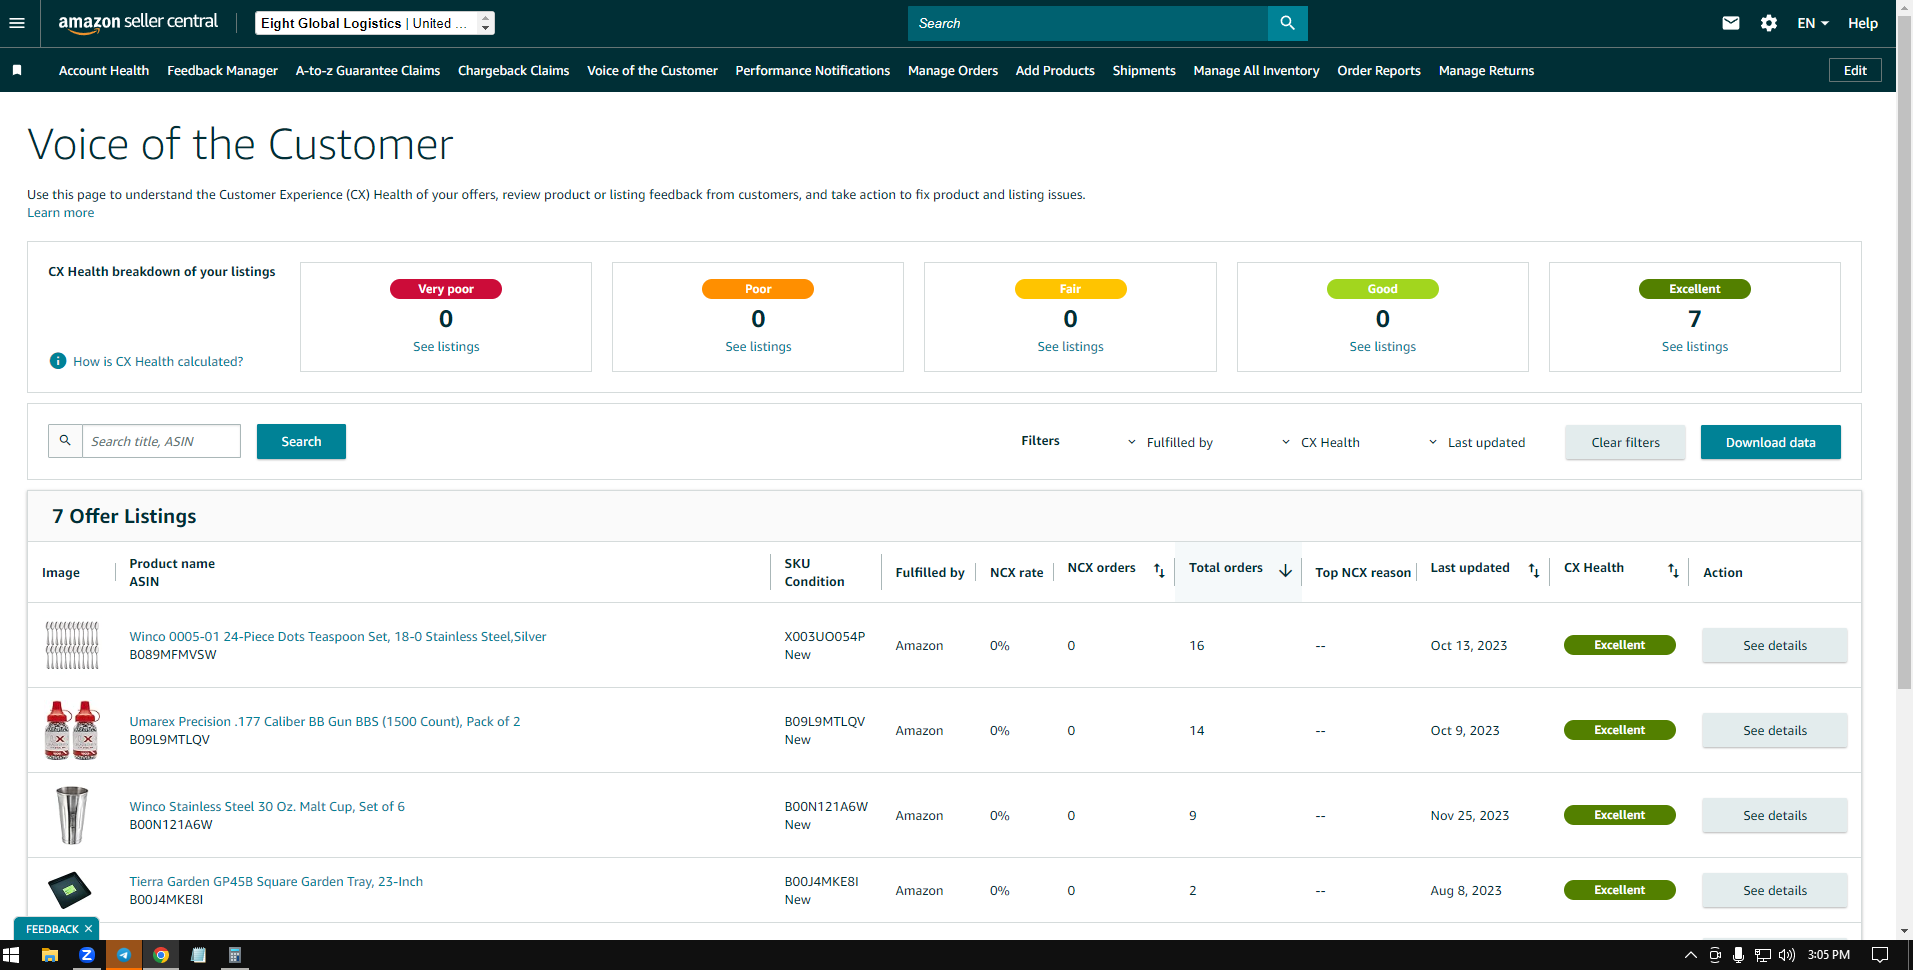This screenshot has height=970, width=1913.
Task: Expand the Fulfilled by filter
Action: 1170,442
